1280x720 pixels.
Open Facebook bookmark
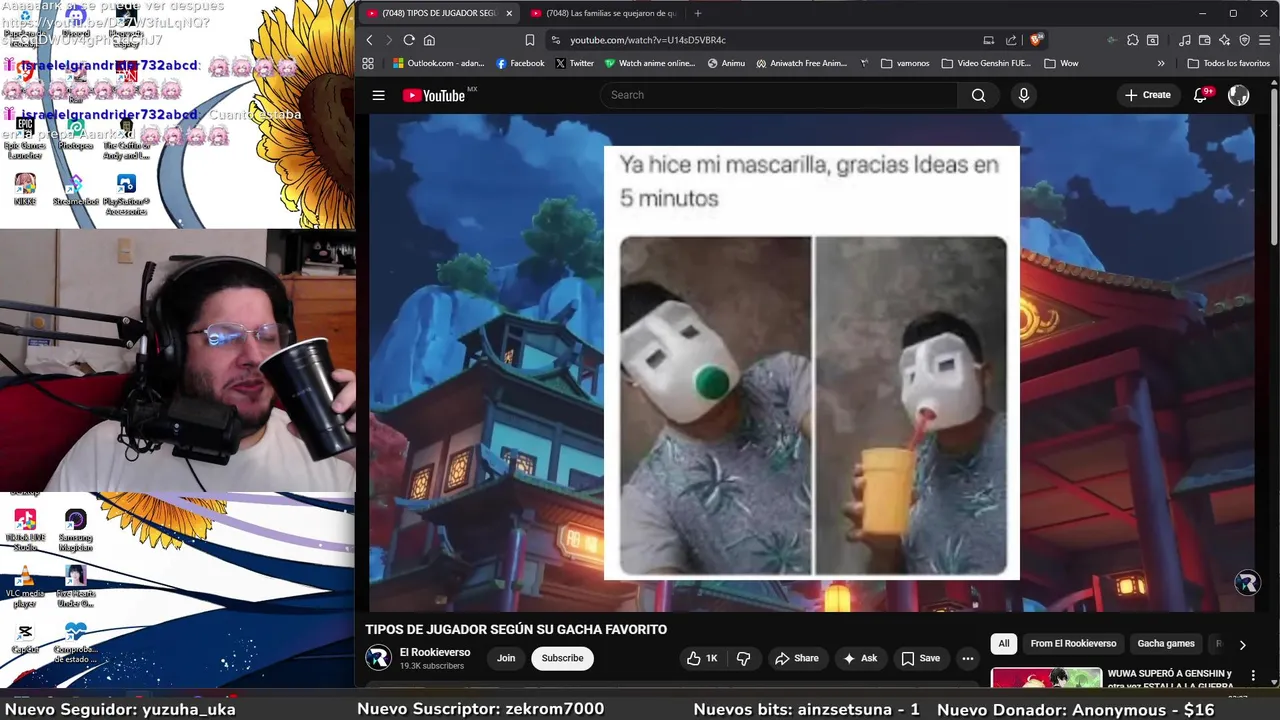[520, 63]
